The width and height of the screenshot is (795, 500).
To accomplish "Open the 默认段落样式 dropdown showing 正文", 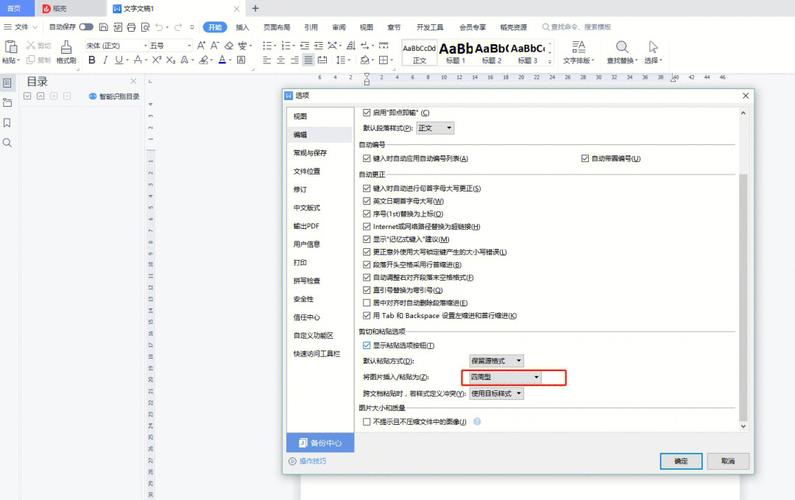I will point(435,128).
